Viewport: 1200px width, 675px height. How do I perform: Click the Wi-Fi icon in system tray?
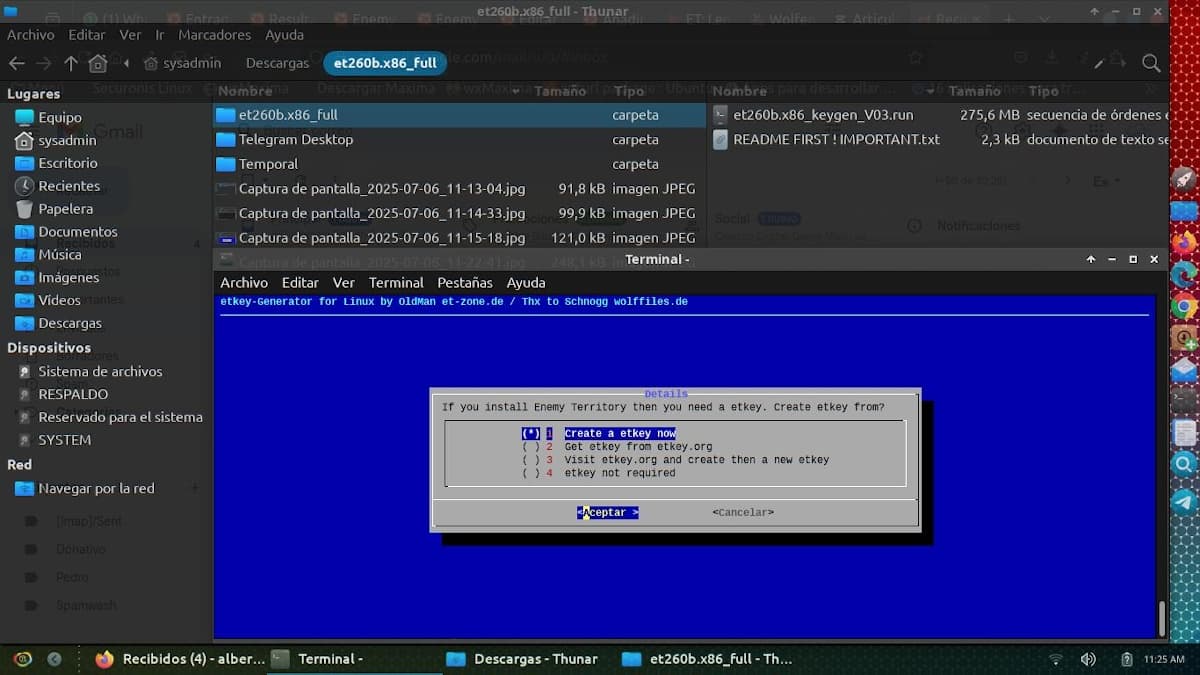1055,659
